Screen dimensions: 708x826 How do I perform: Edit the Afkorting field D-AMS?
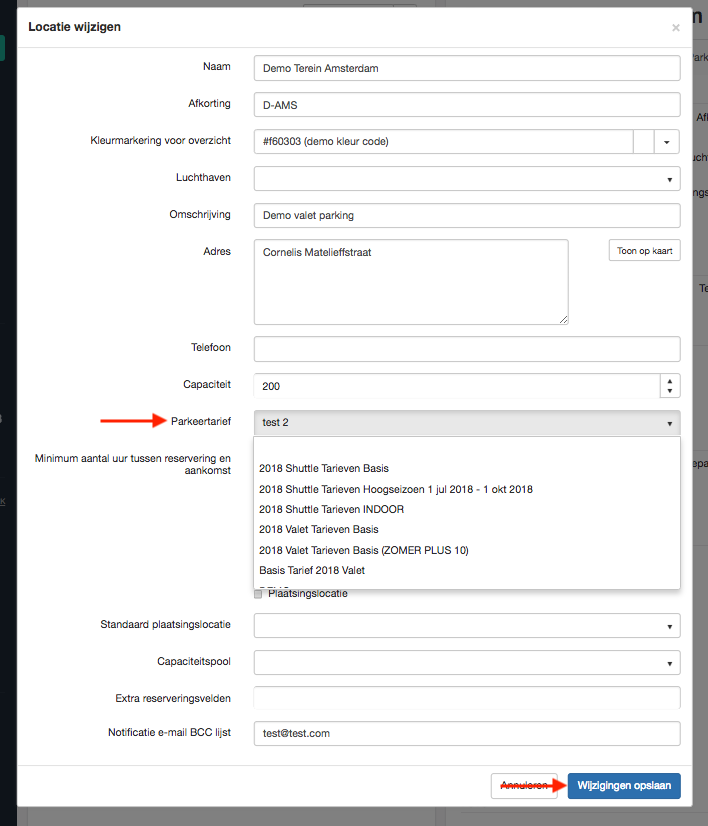point(467,105)
